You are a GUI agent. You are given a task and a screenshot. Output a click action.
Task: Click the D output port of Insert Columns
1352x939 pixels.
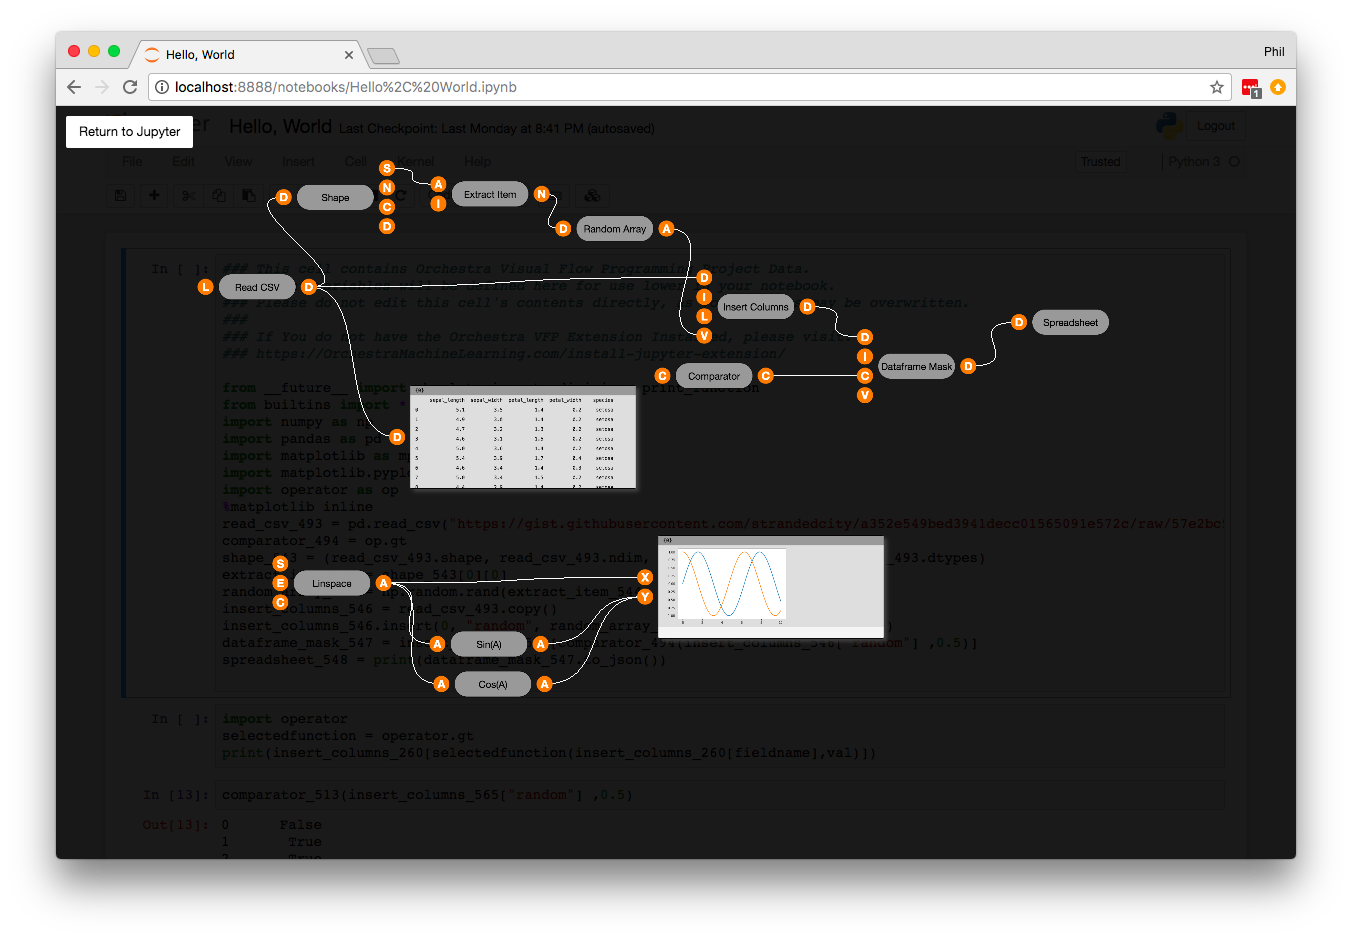coord(808,307)
